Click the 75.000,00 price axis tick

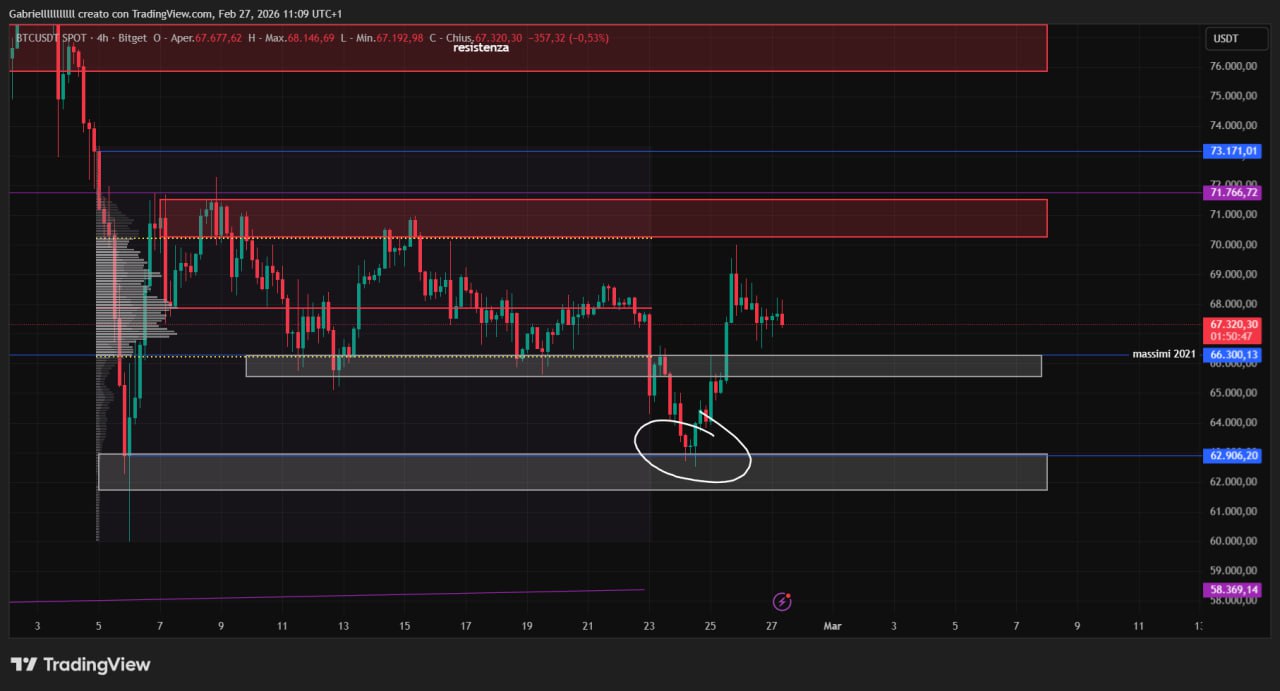coord(1233,96)
